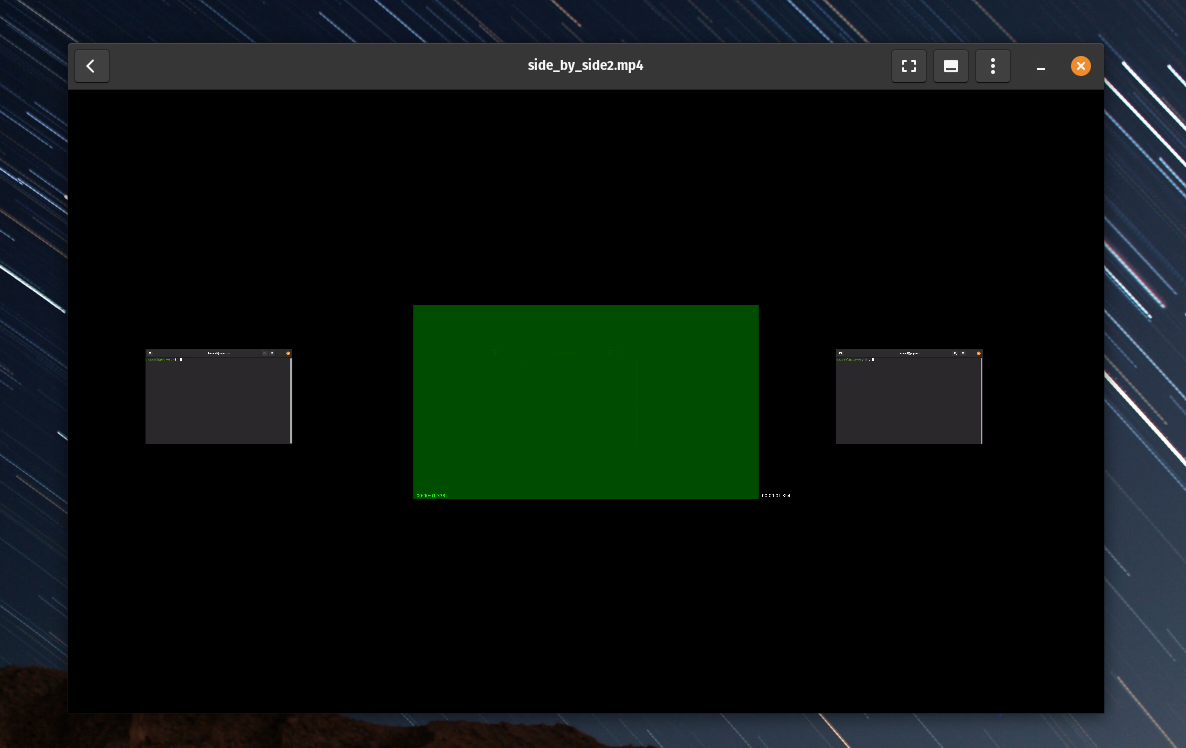Viewport: 1186px width, 748px height.
Task: Show subtitle options using the subtitles icon
Action: point(950,66)
